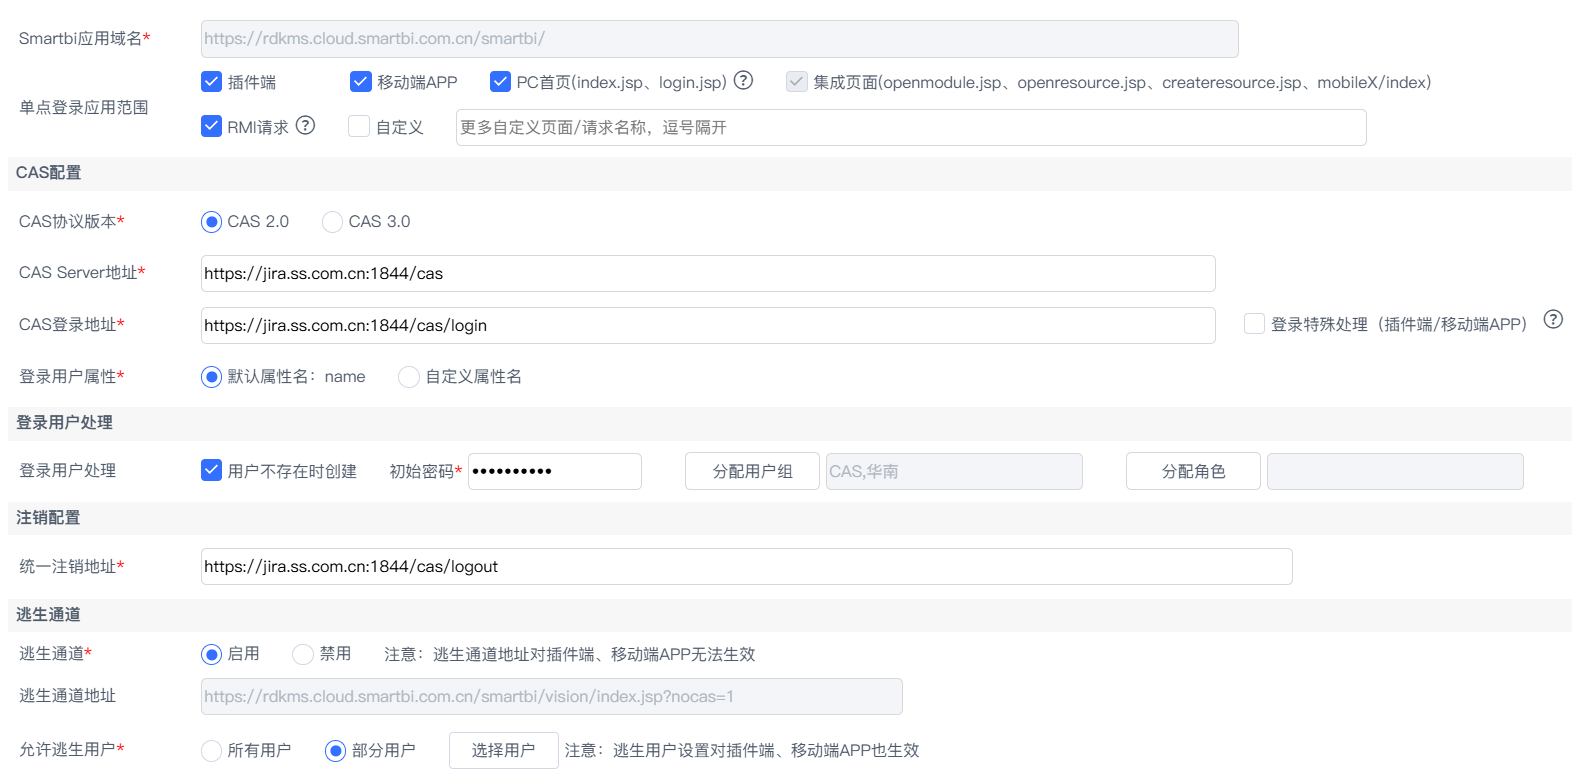Select 部分用户 for 允许逃生用户

tap(335, 750)
